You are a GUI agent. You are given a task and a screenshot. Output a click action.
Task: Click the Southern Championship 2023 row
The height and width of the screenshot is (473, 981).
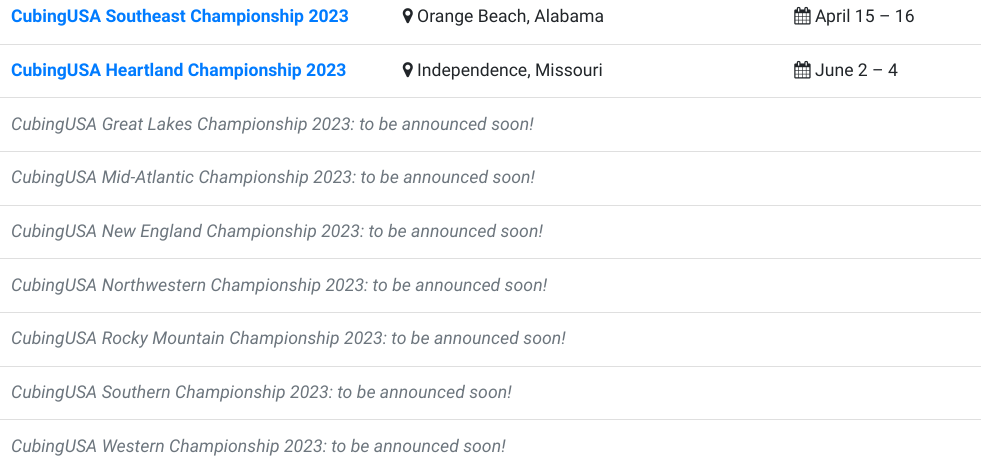(490, 393)
